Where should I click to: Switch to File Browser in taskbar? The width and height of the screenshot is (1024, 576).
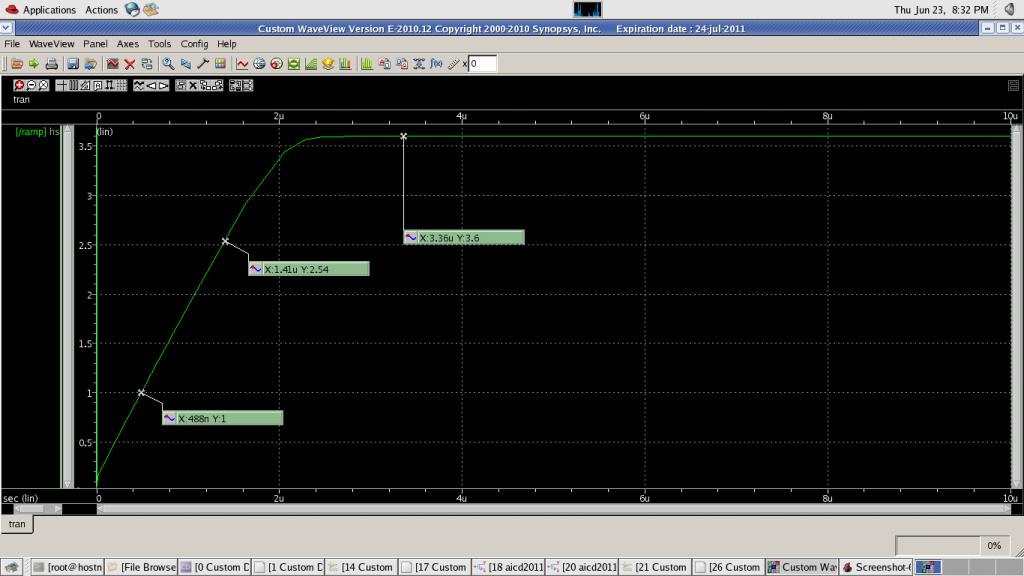[141, 567]
